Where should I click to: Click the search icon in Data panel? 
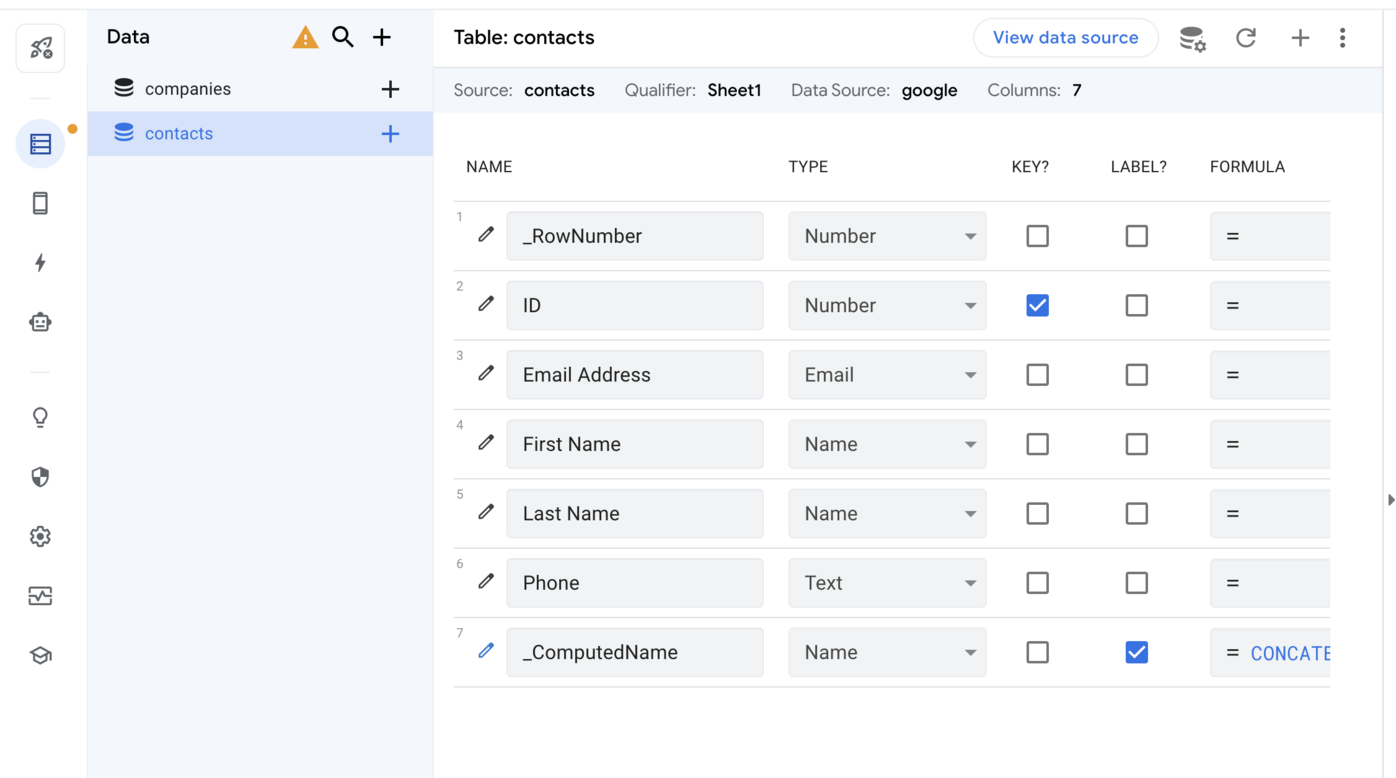[343, 37]
